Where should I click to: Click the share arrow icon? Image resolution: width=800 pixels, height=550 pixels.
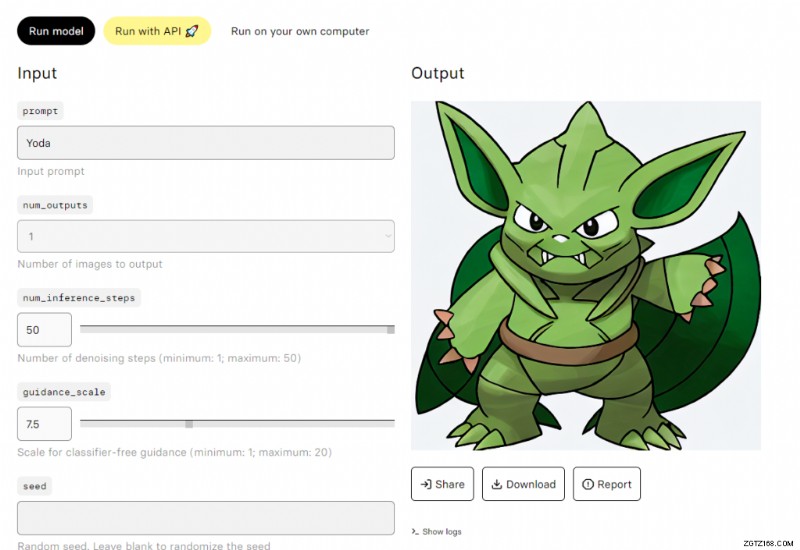pyautogui.click(x=426, y=484)
